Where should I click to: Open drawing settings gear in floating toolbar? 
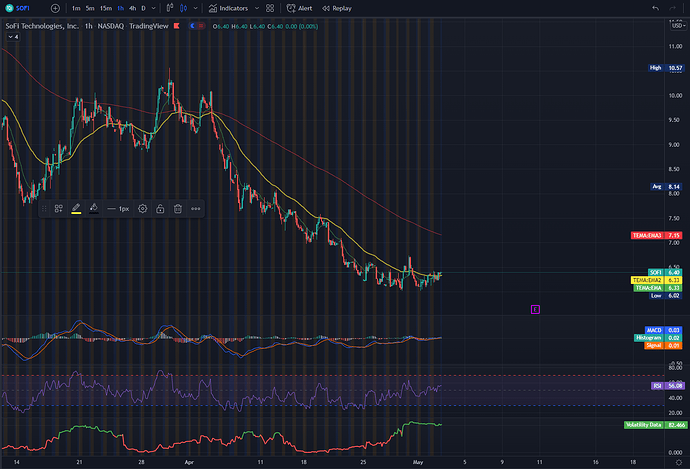tap(143, 209)
